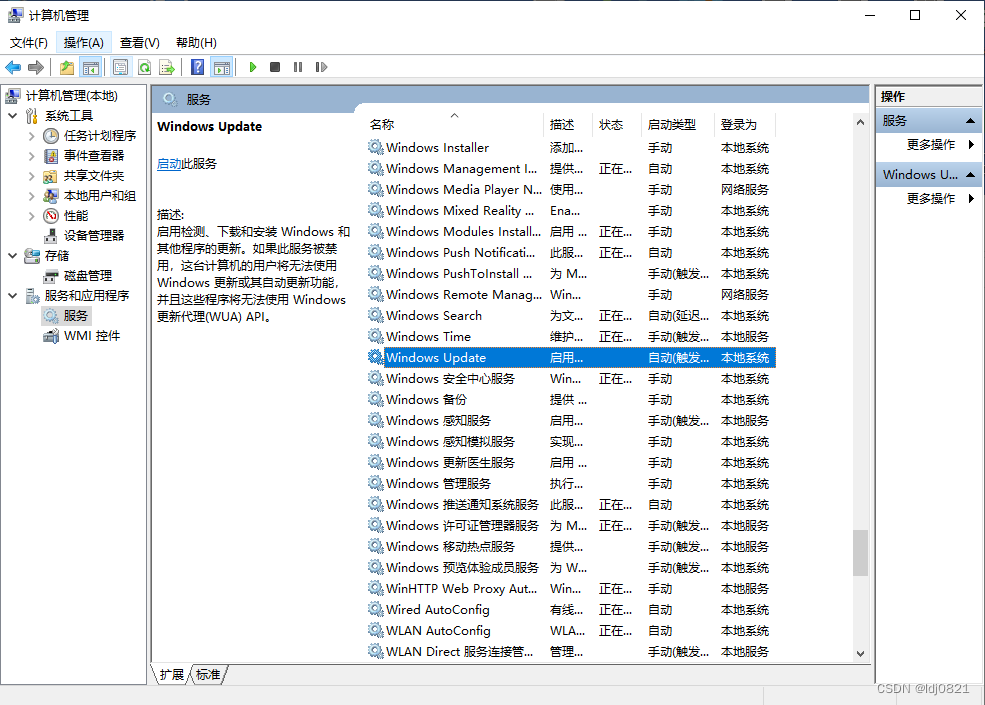Select the Windows Update service row
Viewport: 985px width, 705px height.
point(572,358)
